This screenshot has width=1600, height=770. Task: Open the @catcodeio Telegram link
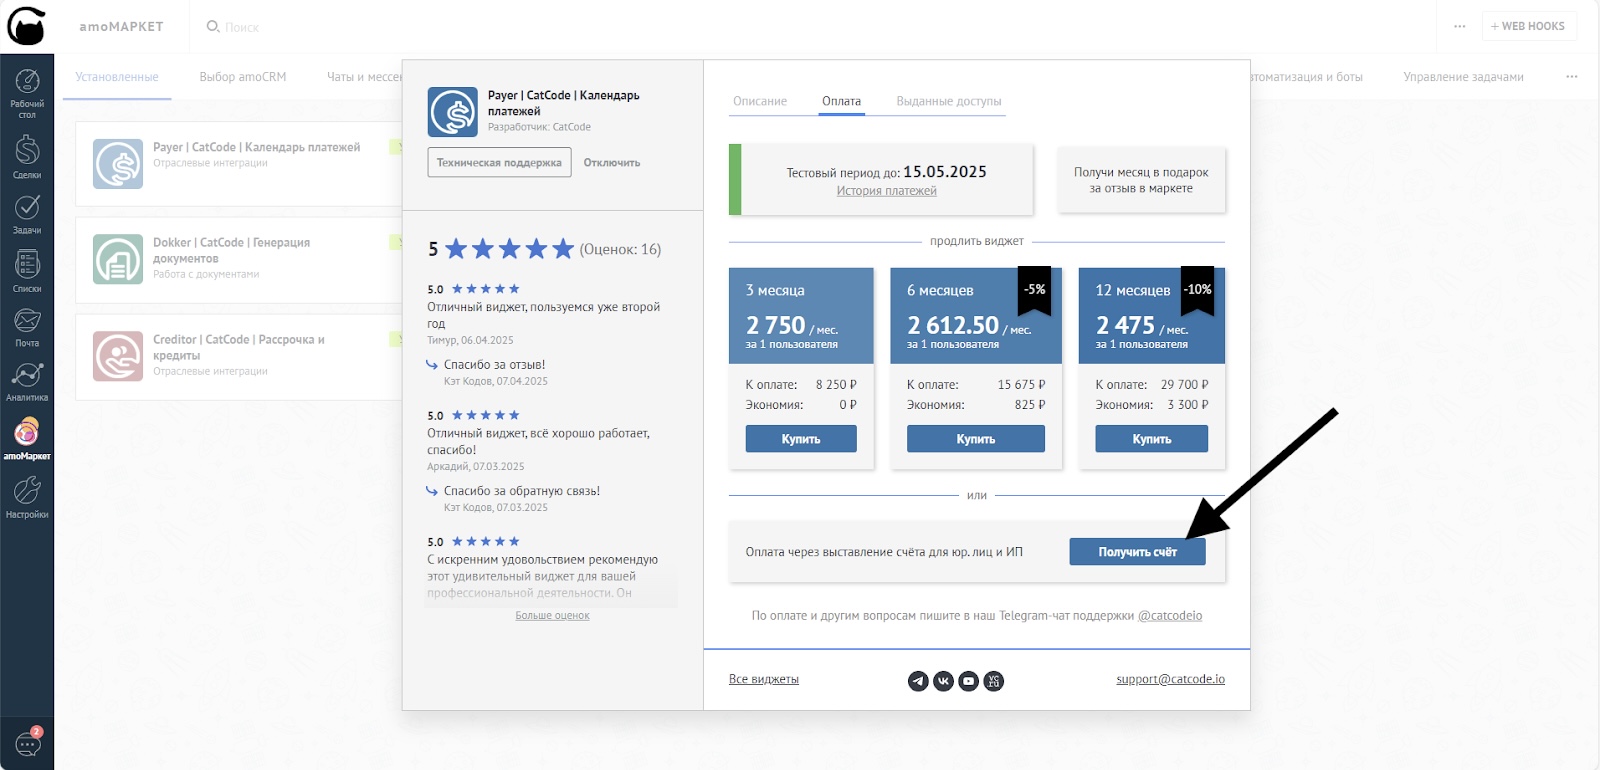[1170, 616]
